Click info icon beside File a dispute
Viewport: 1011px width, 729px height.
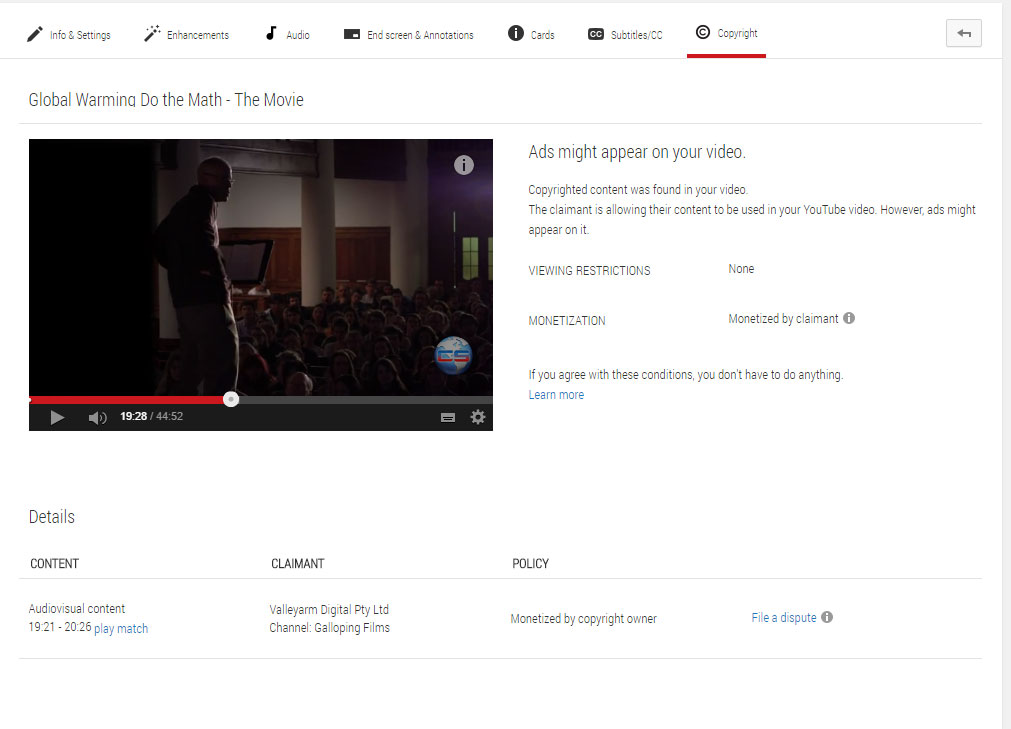[827, 618]
